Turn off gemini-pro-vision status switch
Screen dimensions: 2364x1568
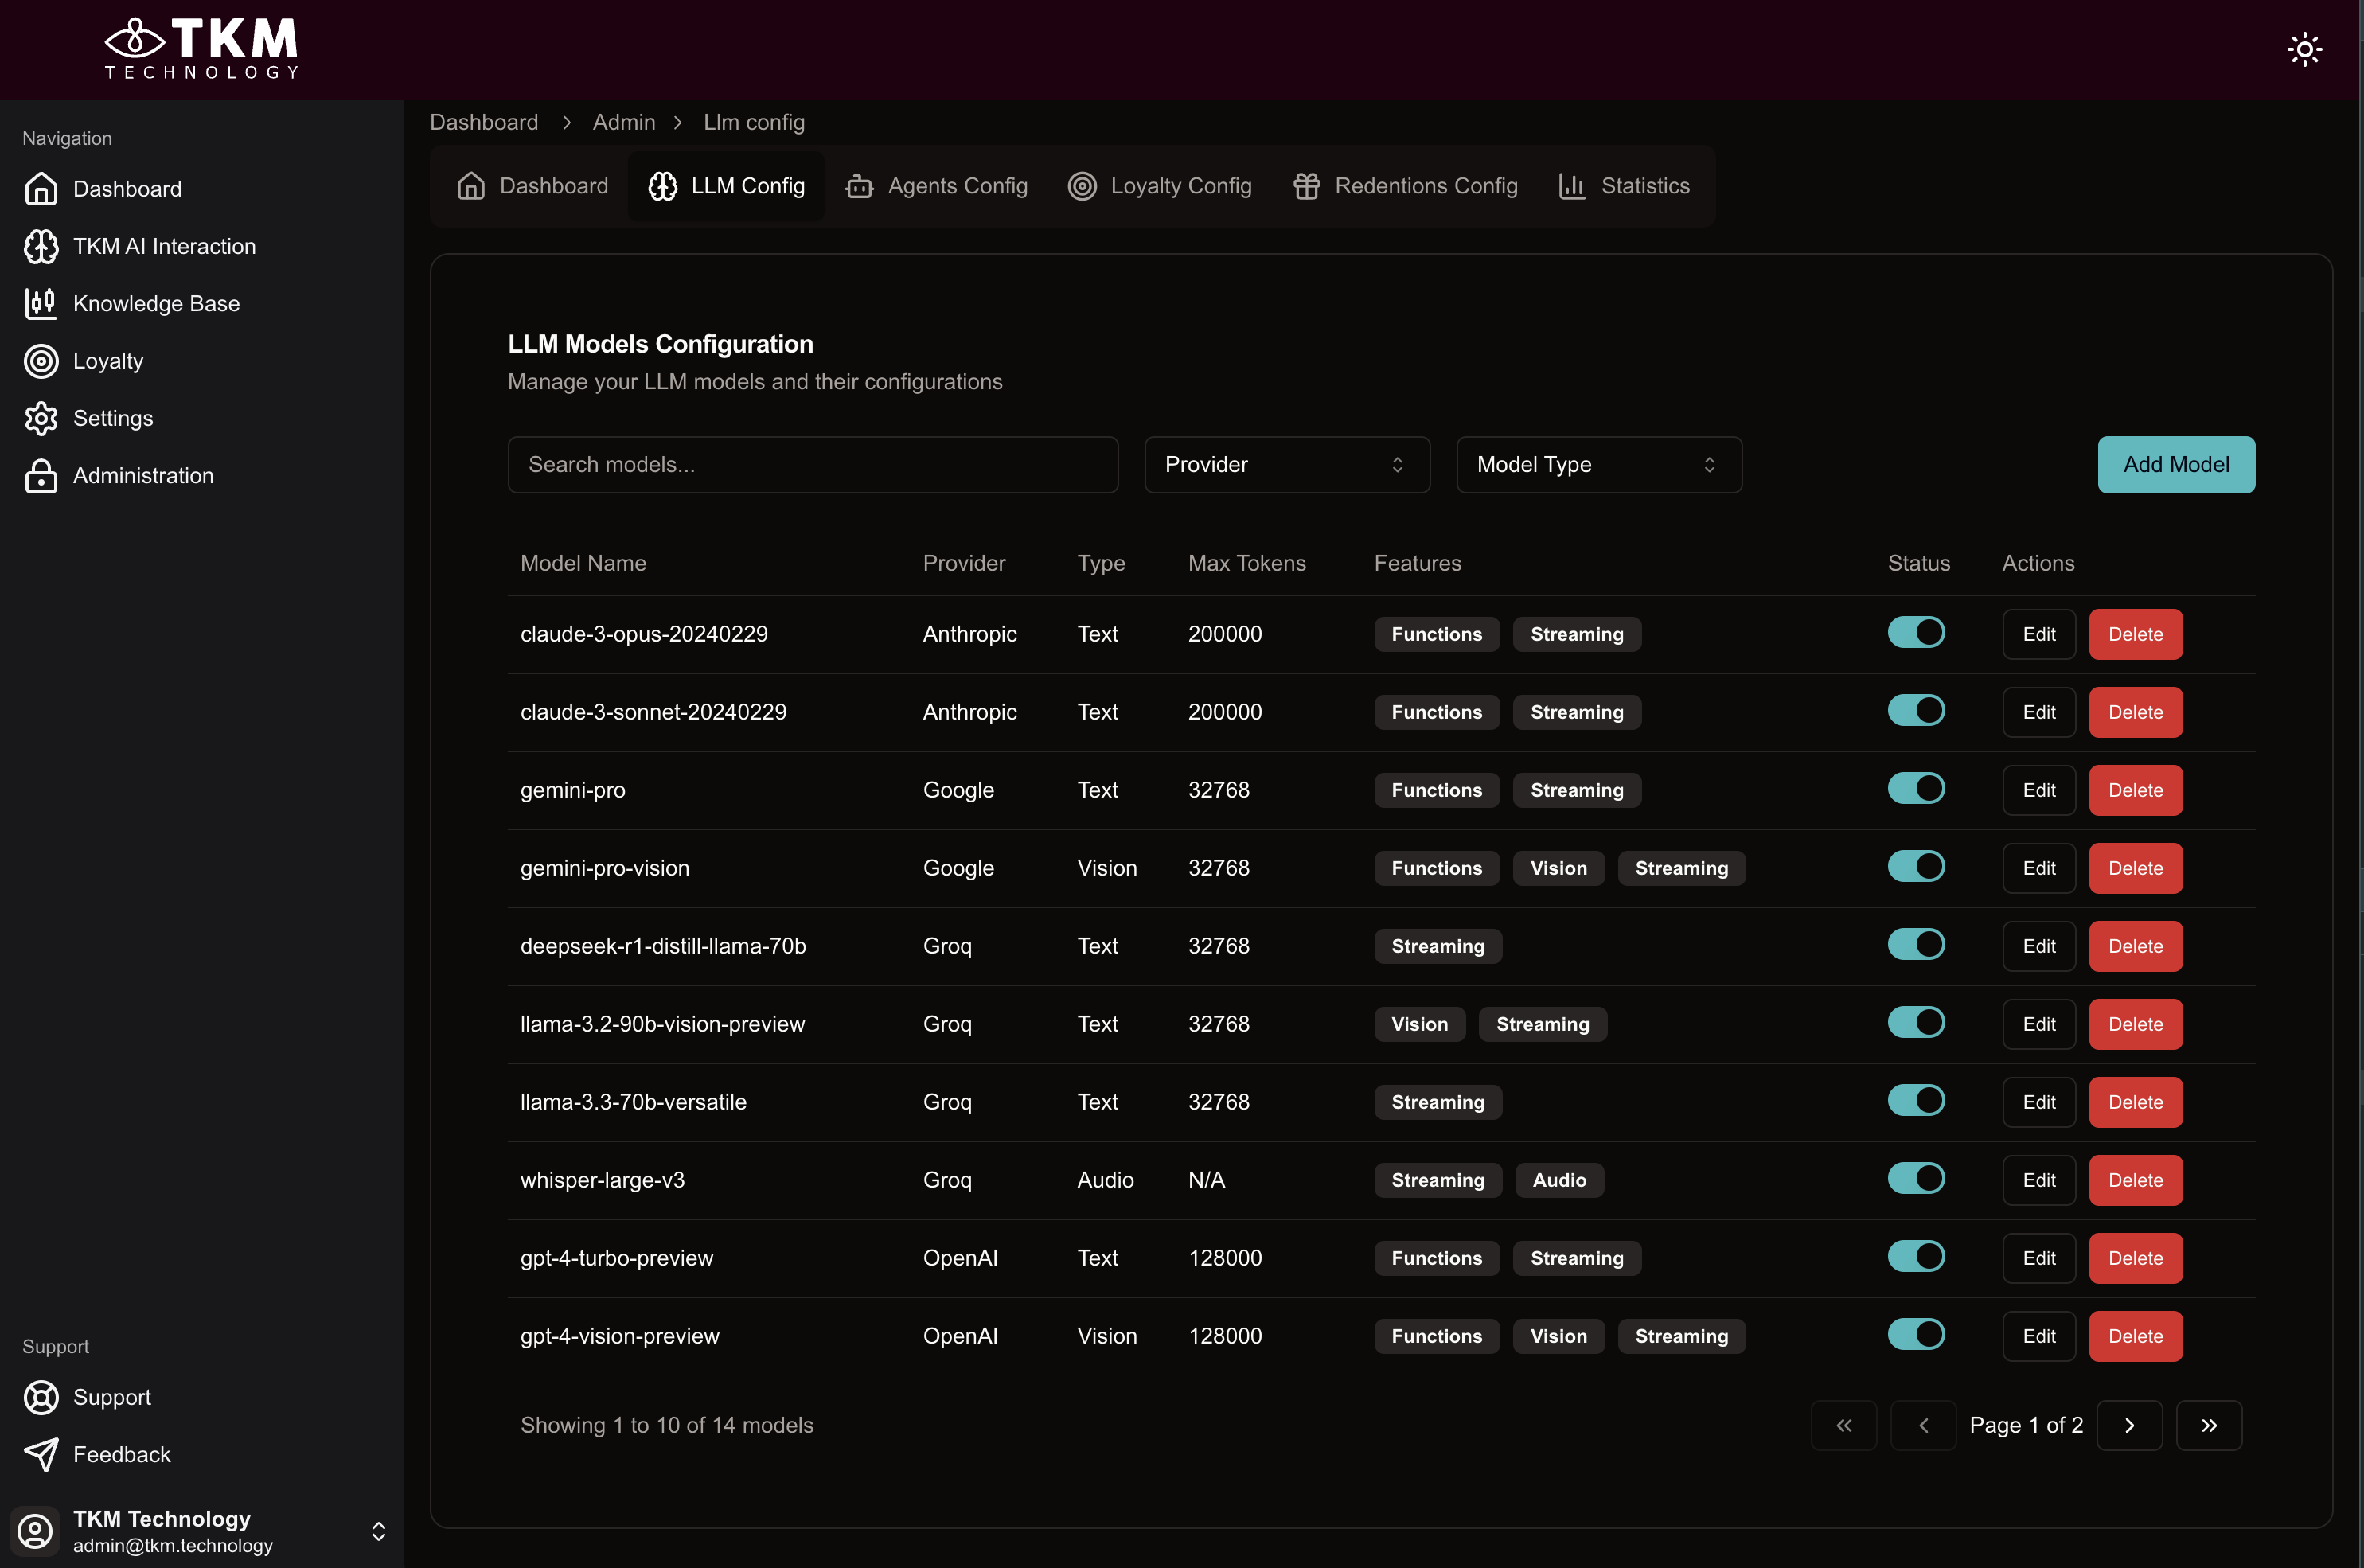(x=1915, y=866)
